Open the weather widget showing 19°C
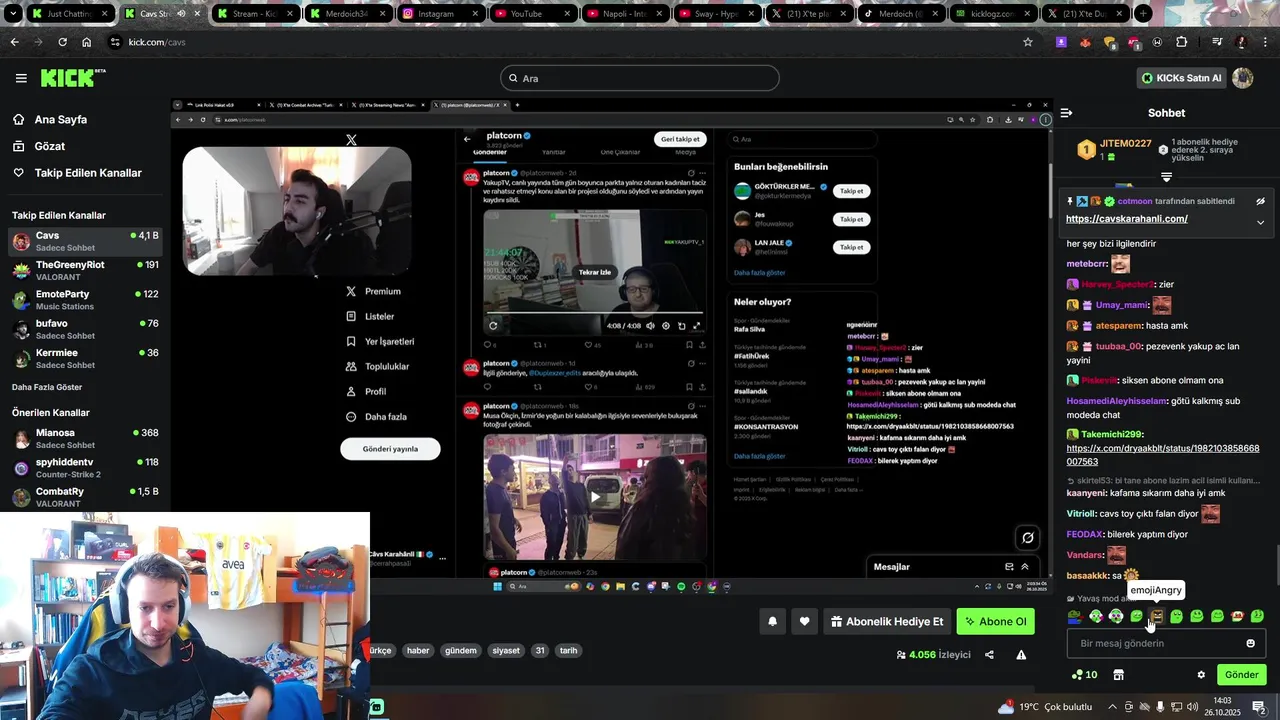 1044,707
